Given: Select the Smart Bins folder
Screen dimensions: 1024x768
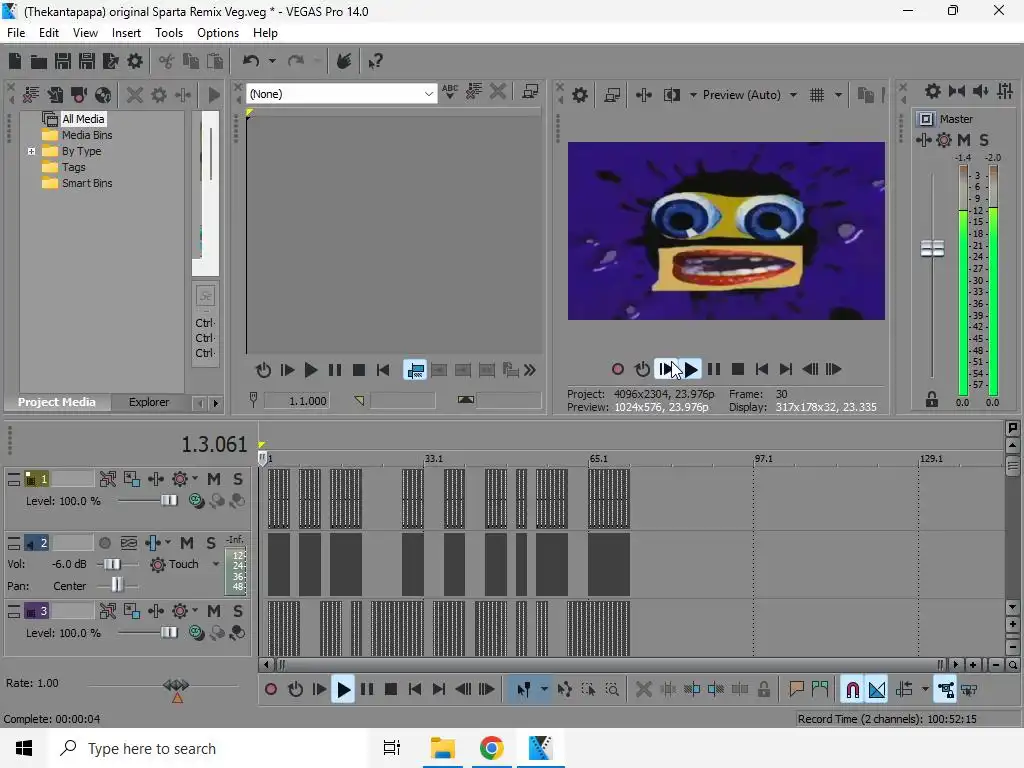Looking at the screenshot, I should pos(87,183).
